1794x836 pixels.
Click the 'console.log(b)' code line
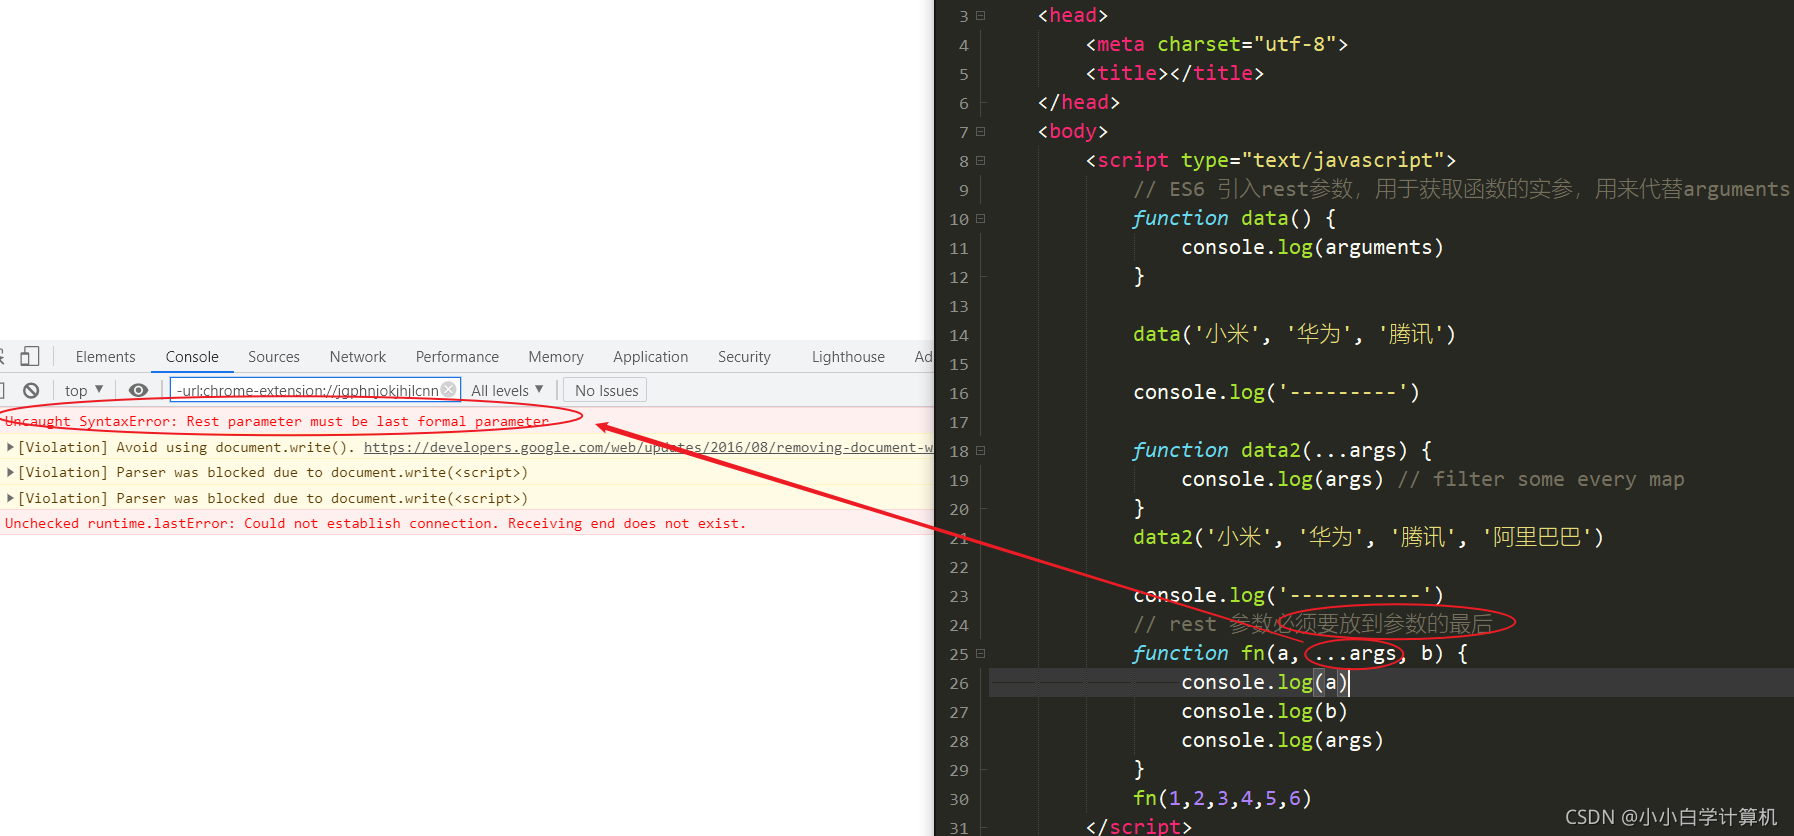[x=1264, y=711]
